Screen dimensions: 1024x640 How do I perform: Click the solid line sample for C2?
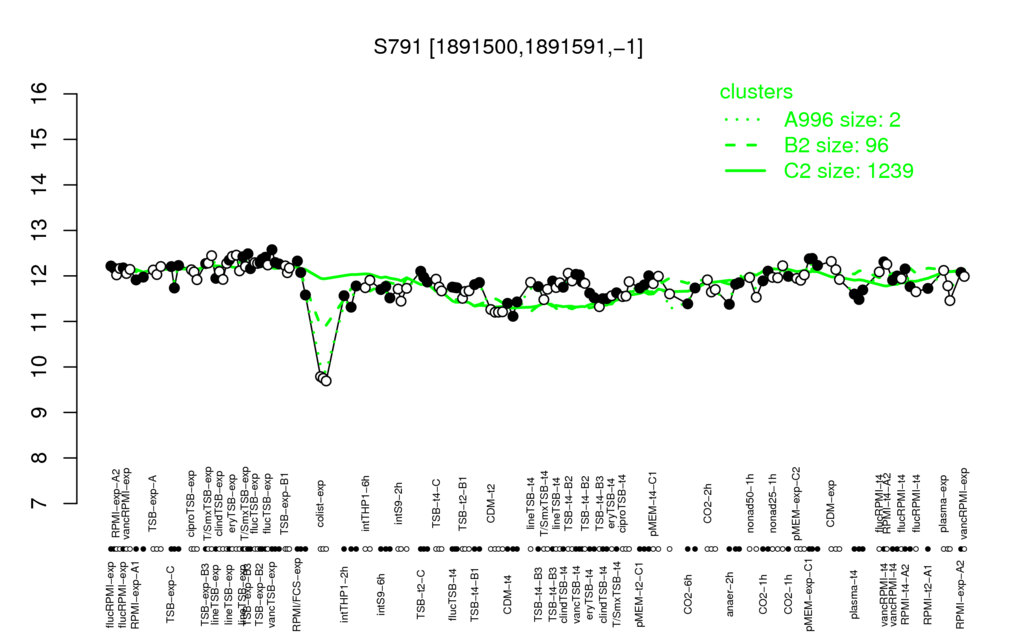[745, 171]
